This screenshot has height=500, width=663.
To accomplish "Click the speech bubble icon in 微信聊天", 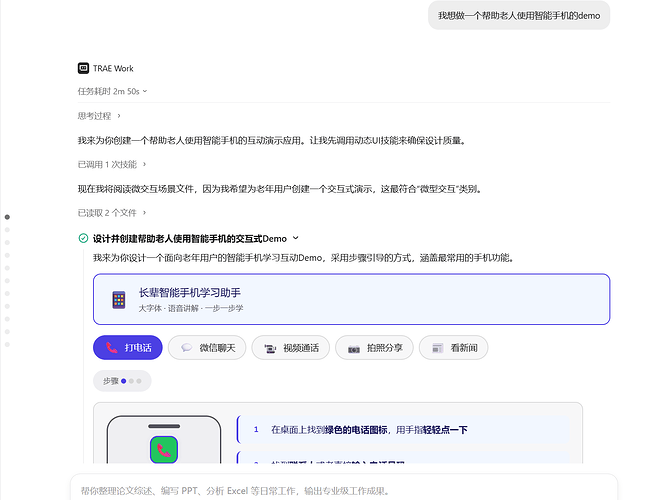I will click(186, 348).
